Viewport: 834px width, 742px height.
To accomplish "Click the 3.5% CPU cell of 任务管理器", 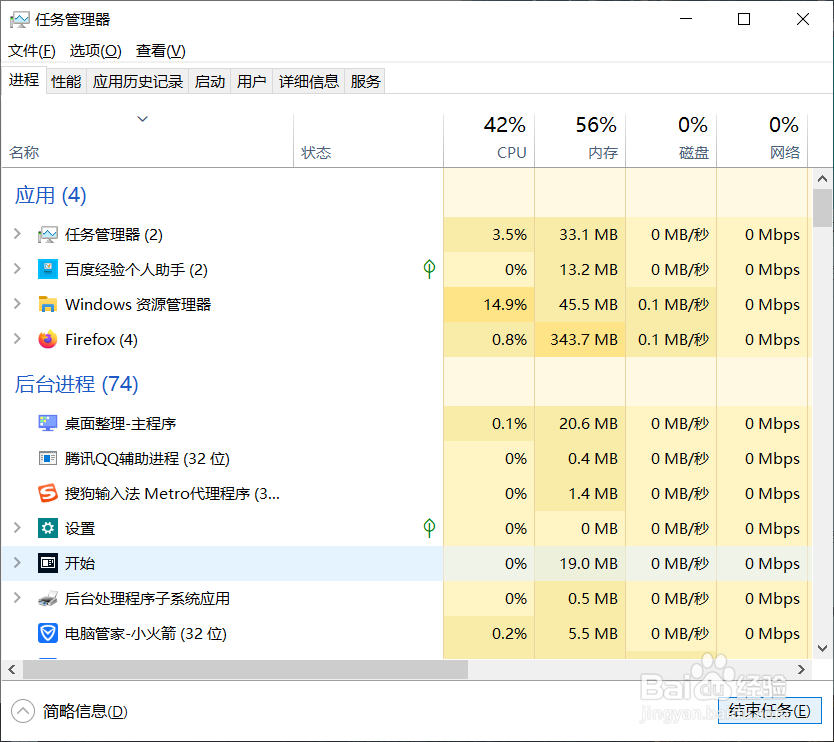I will pyautogui.click(x=489, y=235).
